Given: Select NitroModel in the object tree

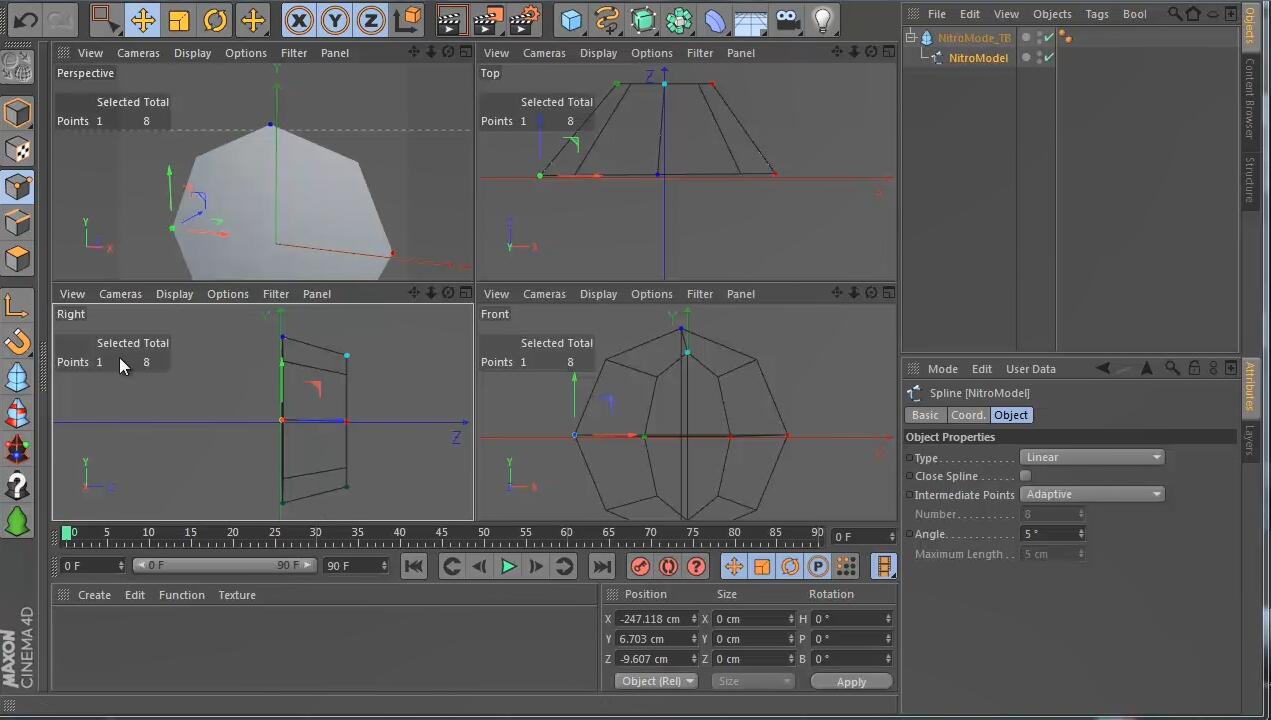Looking at the screenshot, I should [x=978, y=58].
